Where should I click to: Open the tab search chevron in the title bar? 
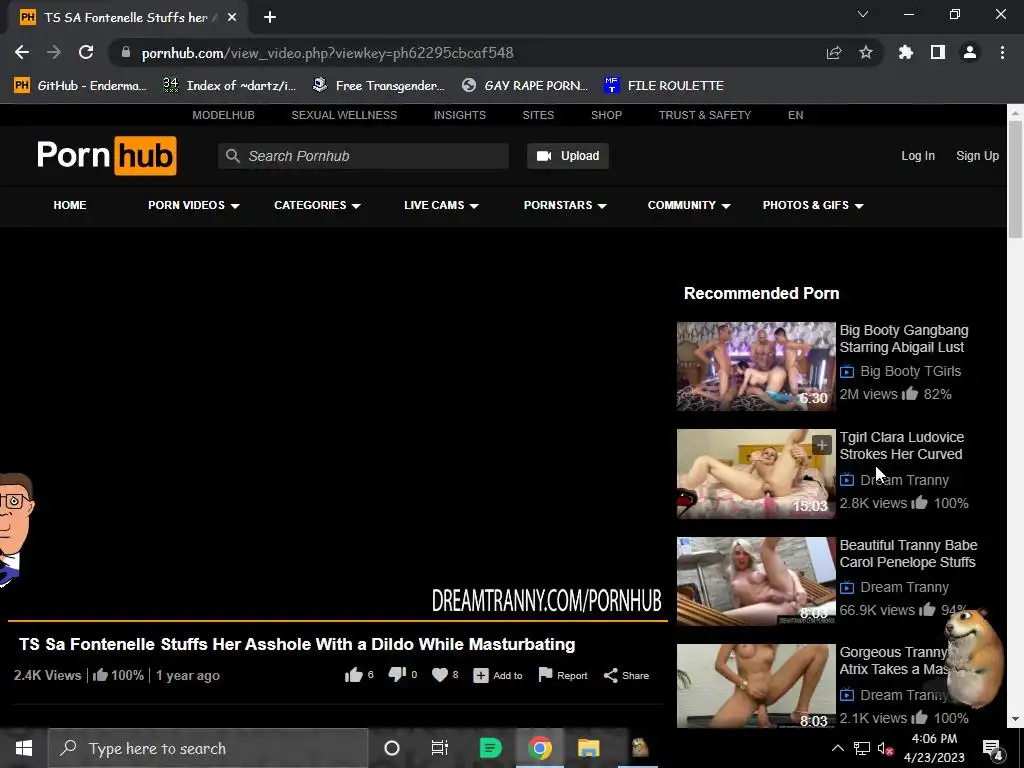(863, 14)
